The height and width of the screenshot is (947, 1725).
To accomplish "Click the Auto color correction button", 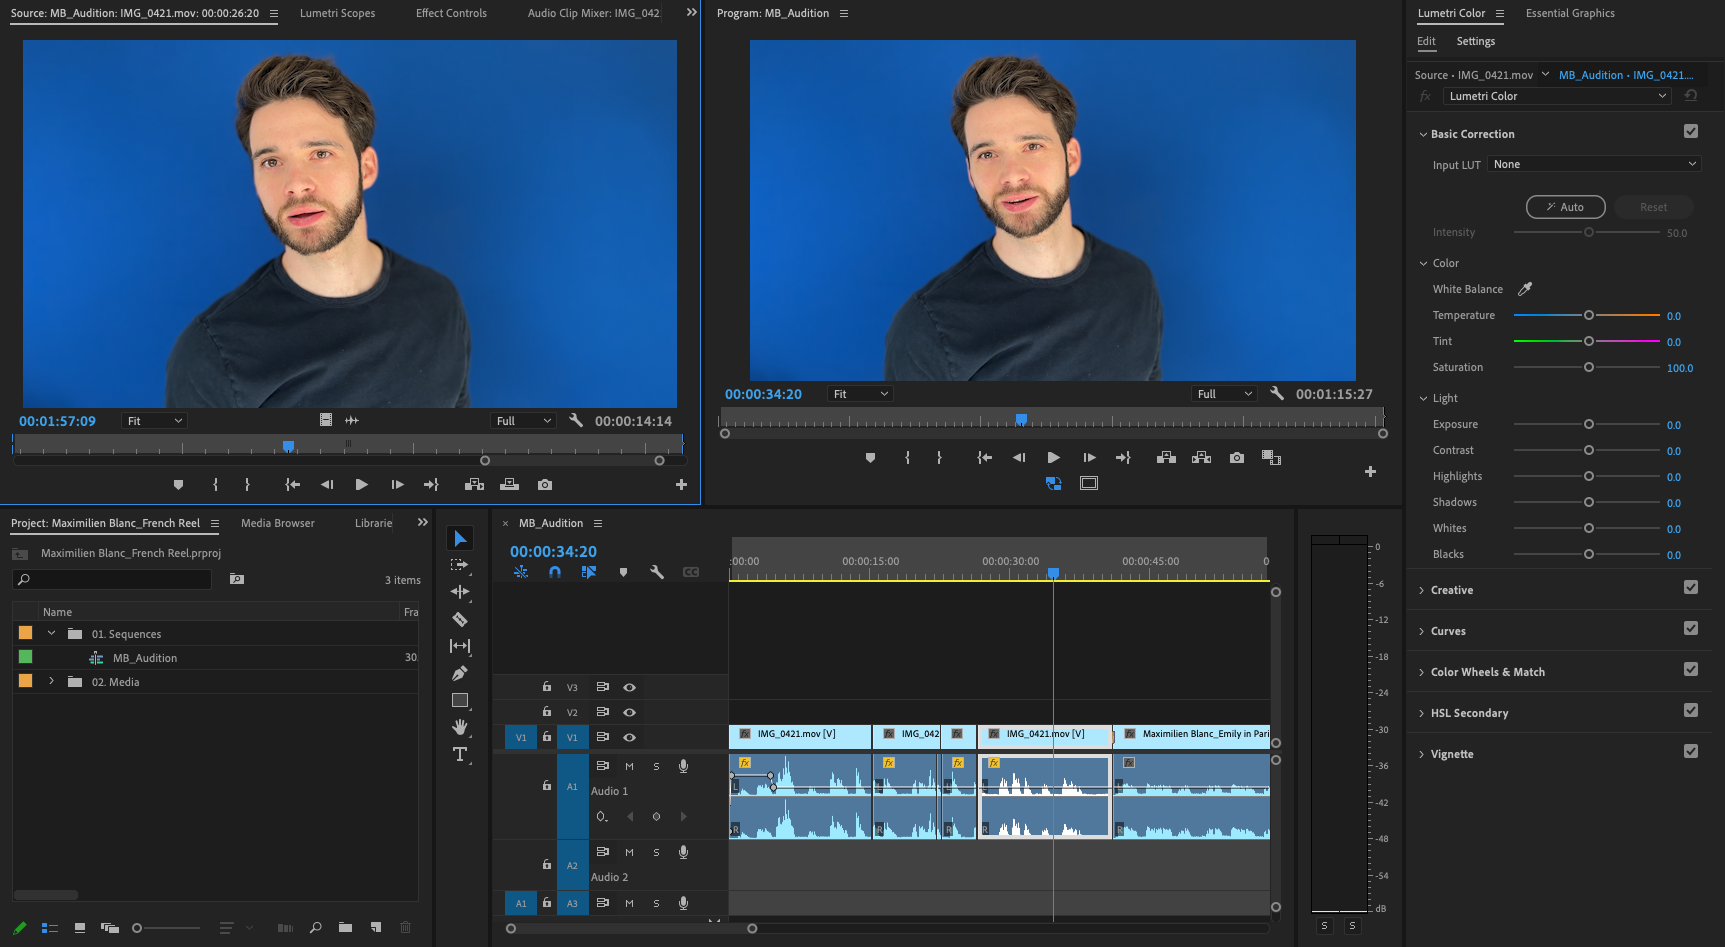I will coord(1565,207).
